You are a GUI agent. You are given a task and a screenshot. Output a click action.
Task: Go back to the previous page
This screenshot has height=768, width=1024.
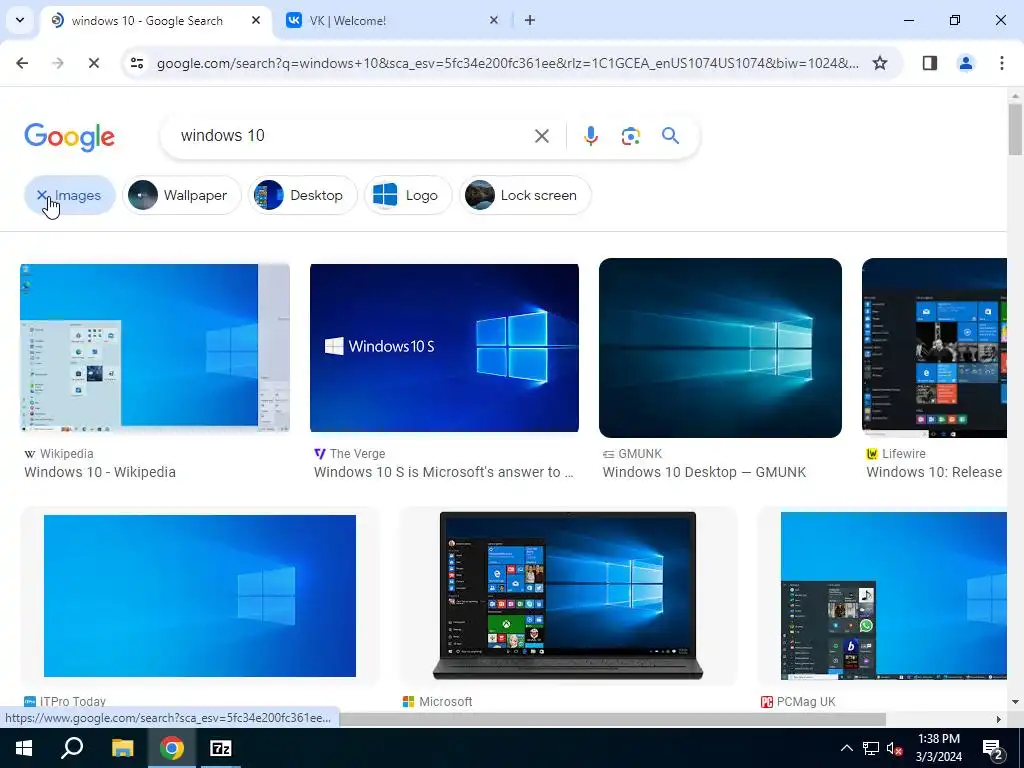22,63
